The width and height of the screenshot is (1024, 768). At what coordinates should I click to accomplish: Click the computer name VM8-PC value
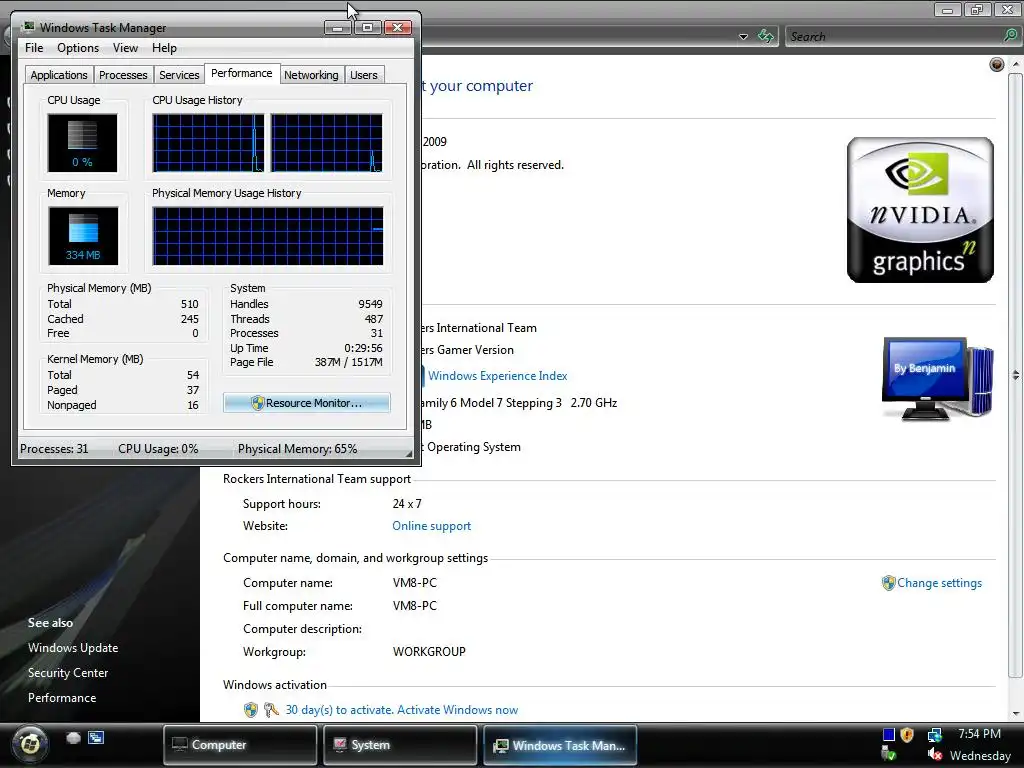(415, 583)
